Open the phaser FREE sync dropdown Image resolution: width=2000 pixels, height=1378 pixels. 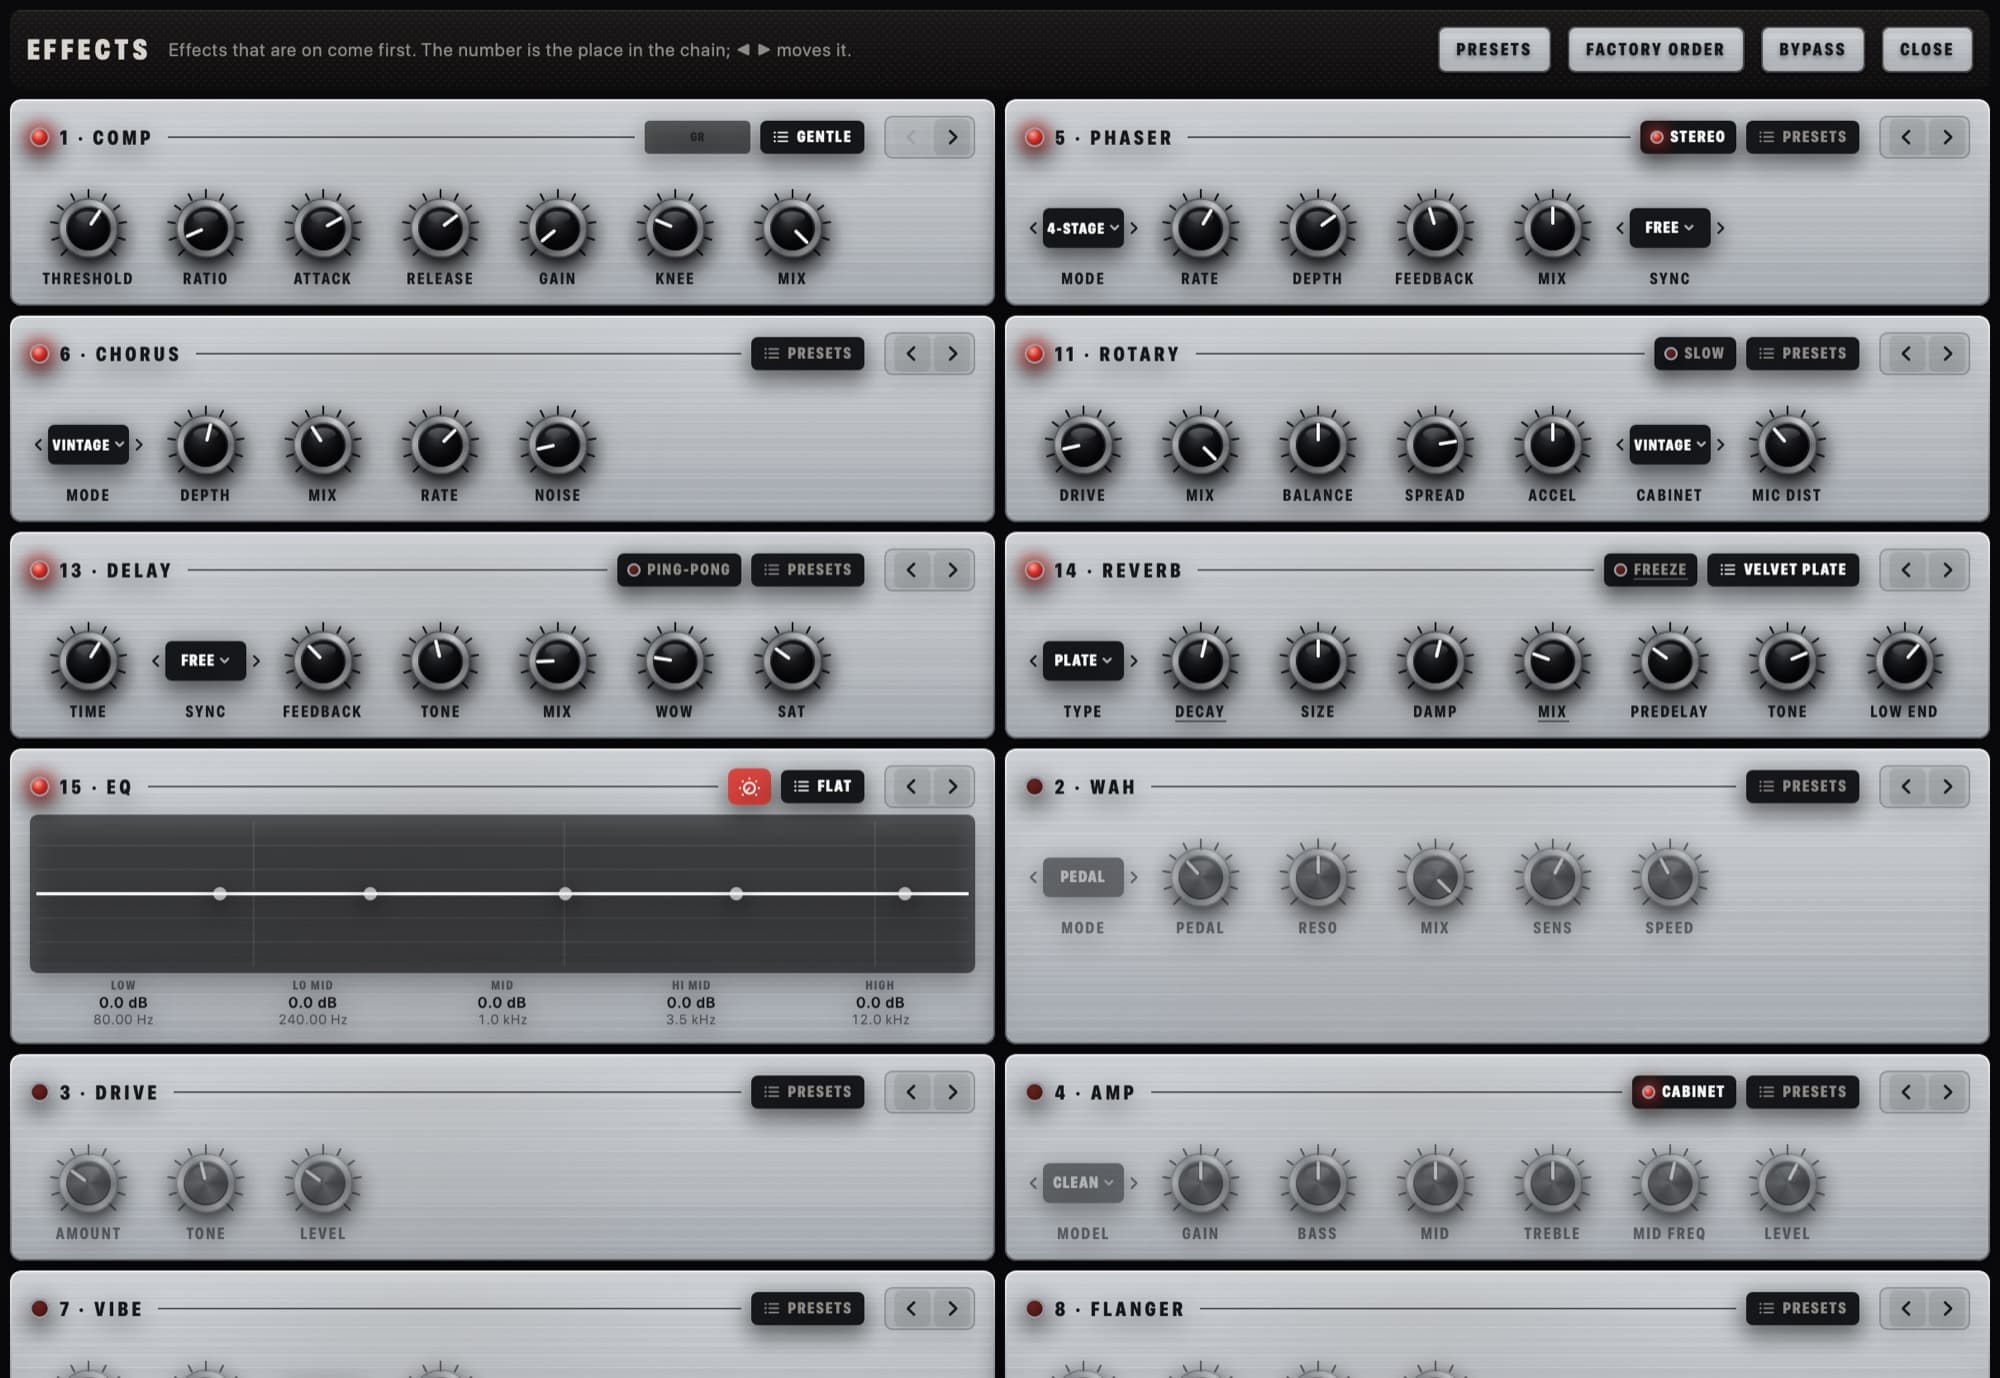(1669, 228)
